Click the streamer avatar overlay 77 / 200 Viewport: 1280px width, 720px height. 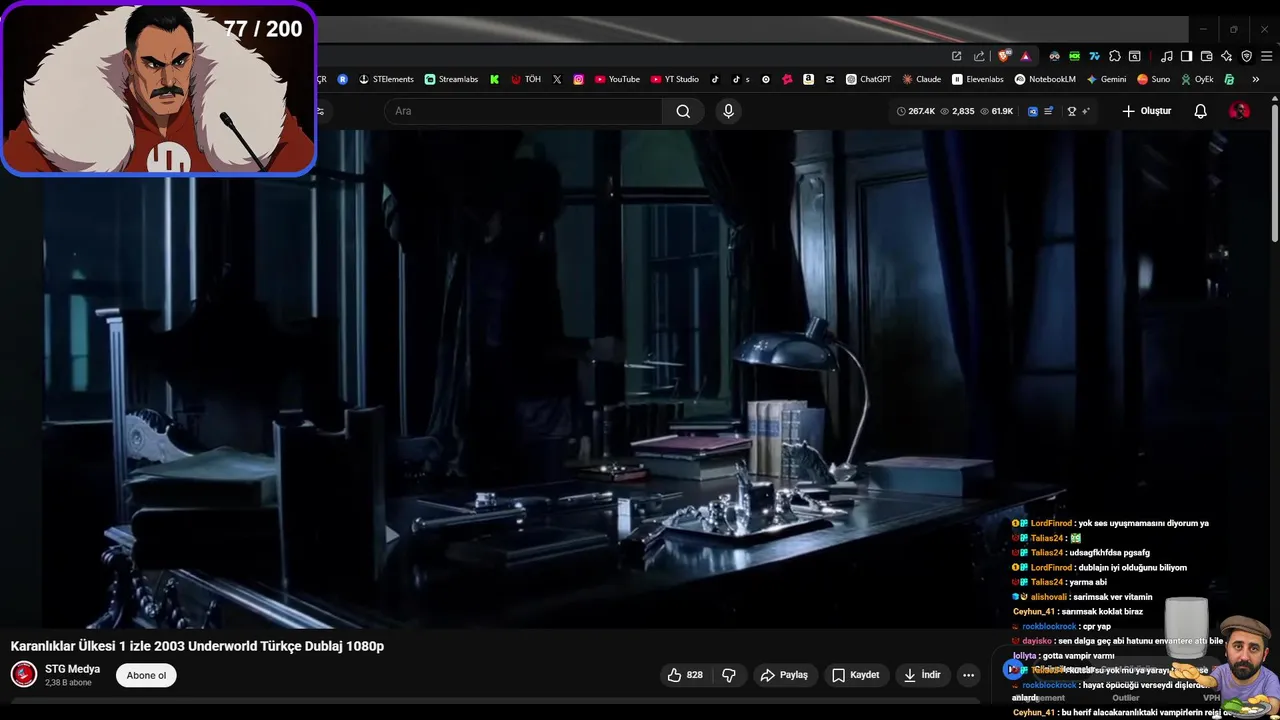click(158, 89)
